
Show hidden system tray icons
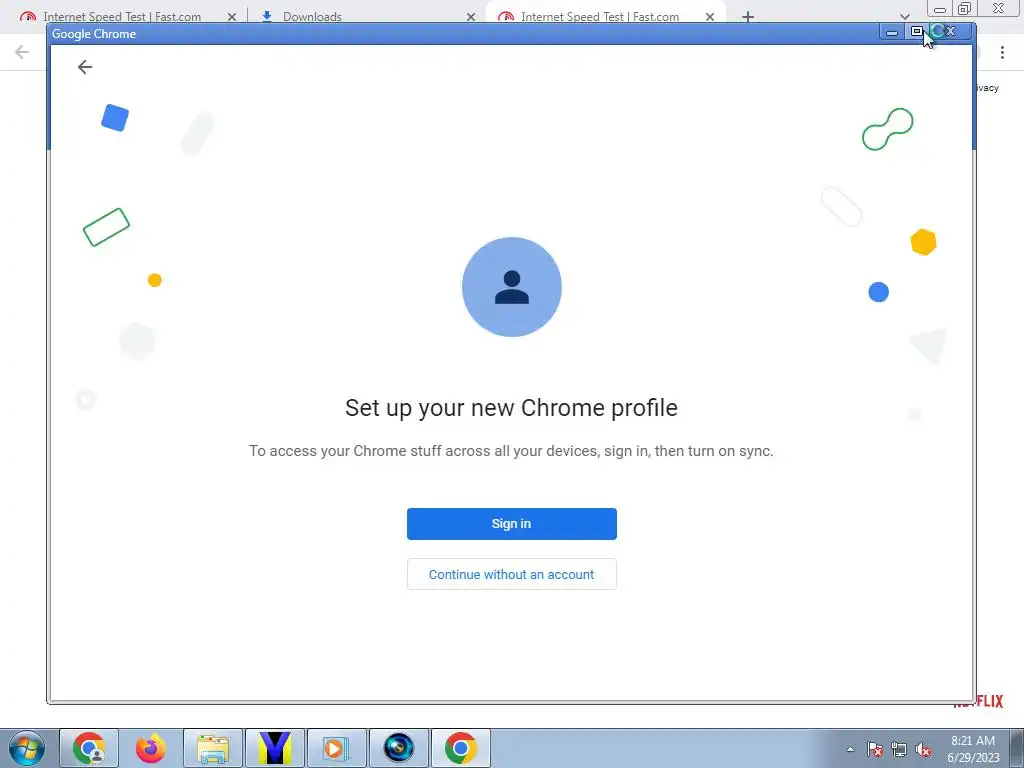click(x=850, y=749)
